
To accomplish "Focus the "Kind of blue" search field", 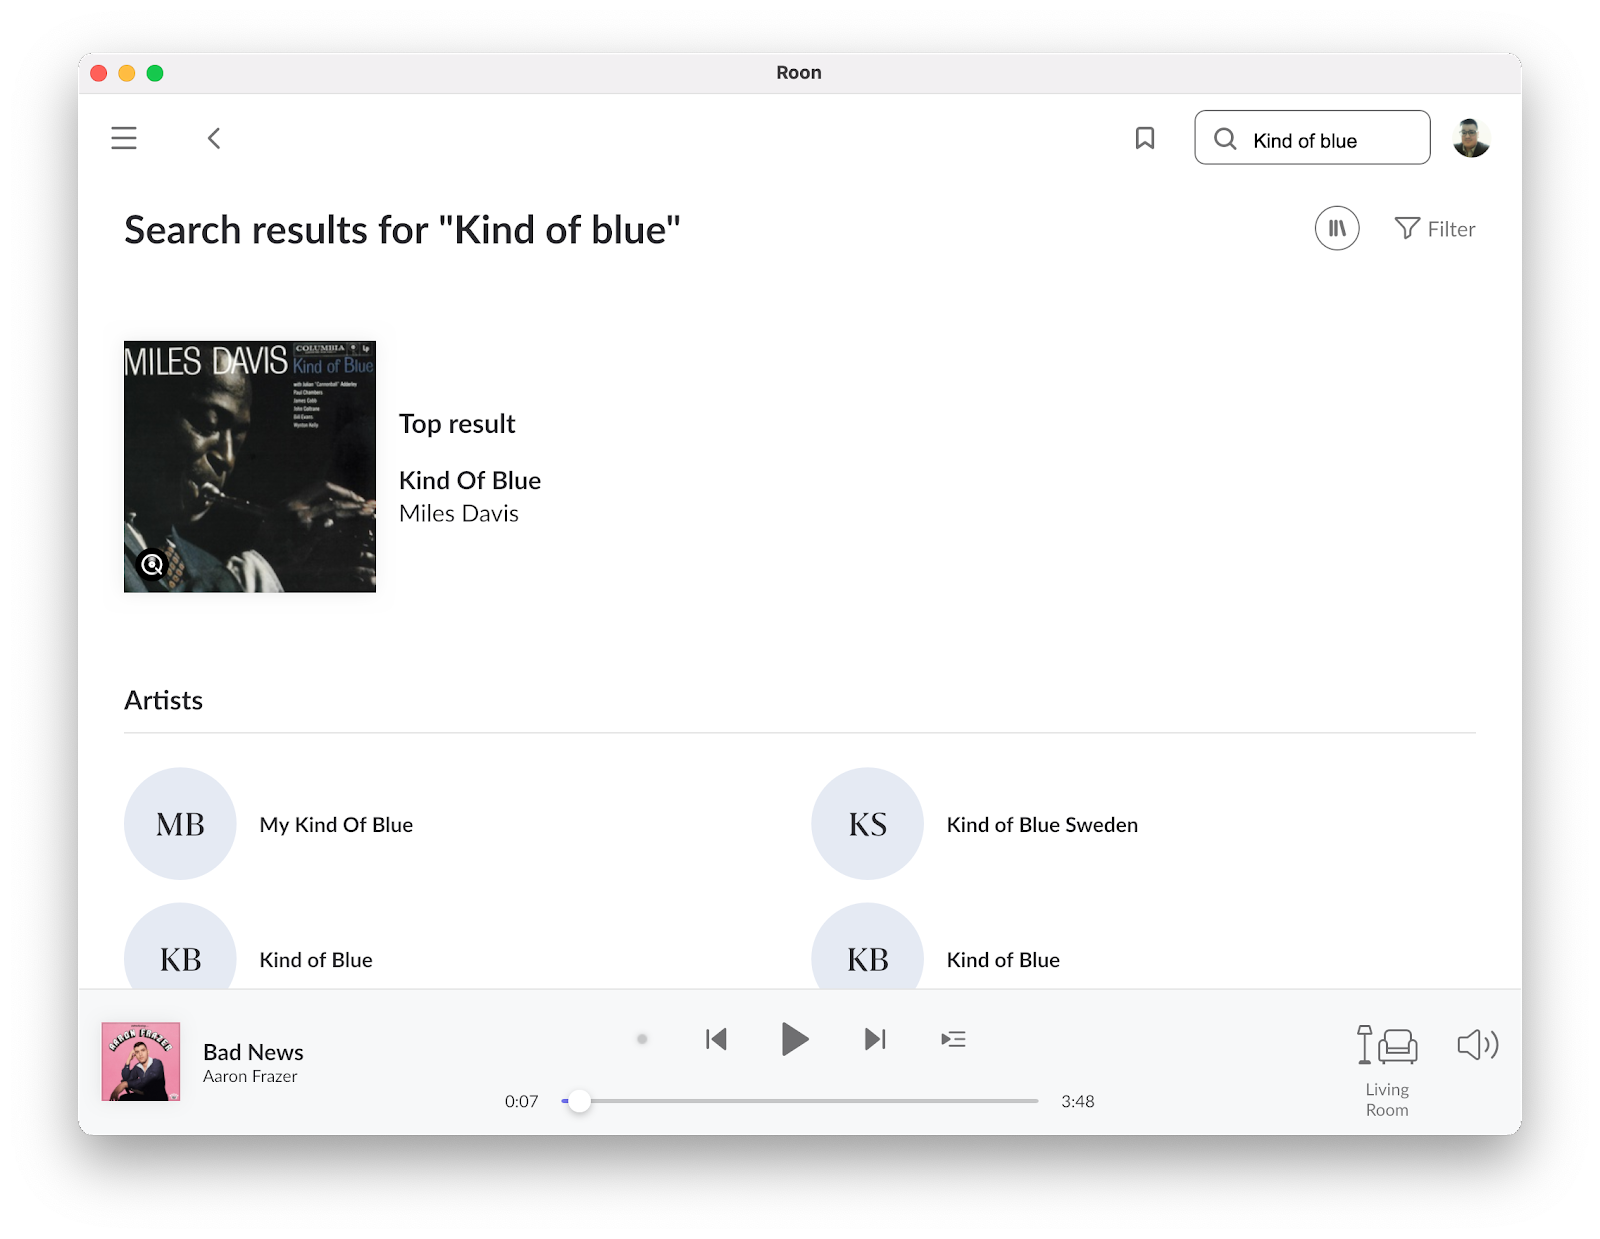I will tap(1312, 138).
